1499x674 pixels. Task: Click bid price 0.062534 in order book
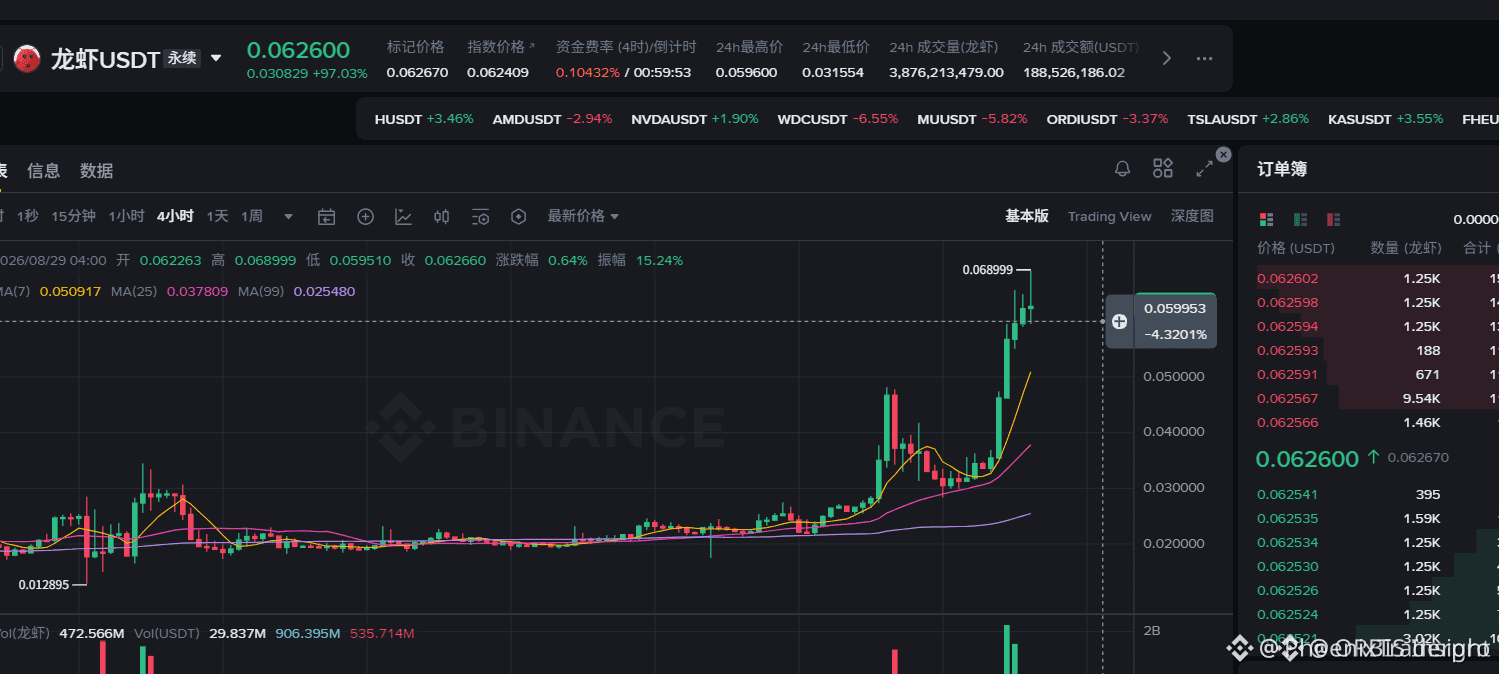point(1287,543)
